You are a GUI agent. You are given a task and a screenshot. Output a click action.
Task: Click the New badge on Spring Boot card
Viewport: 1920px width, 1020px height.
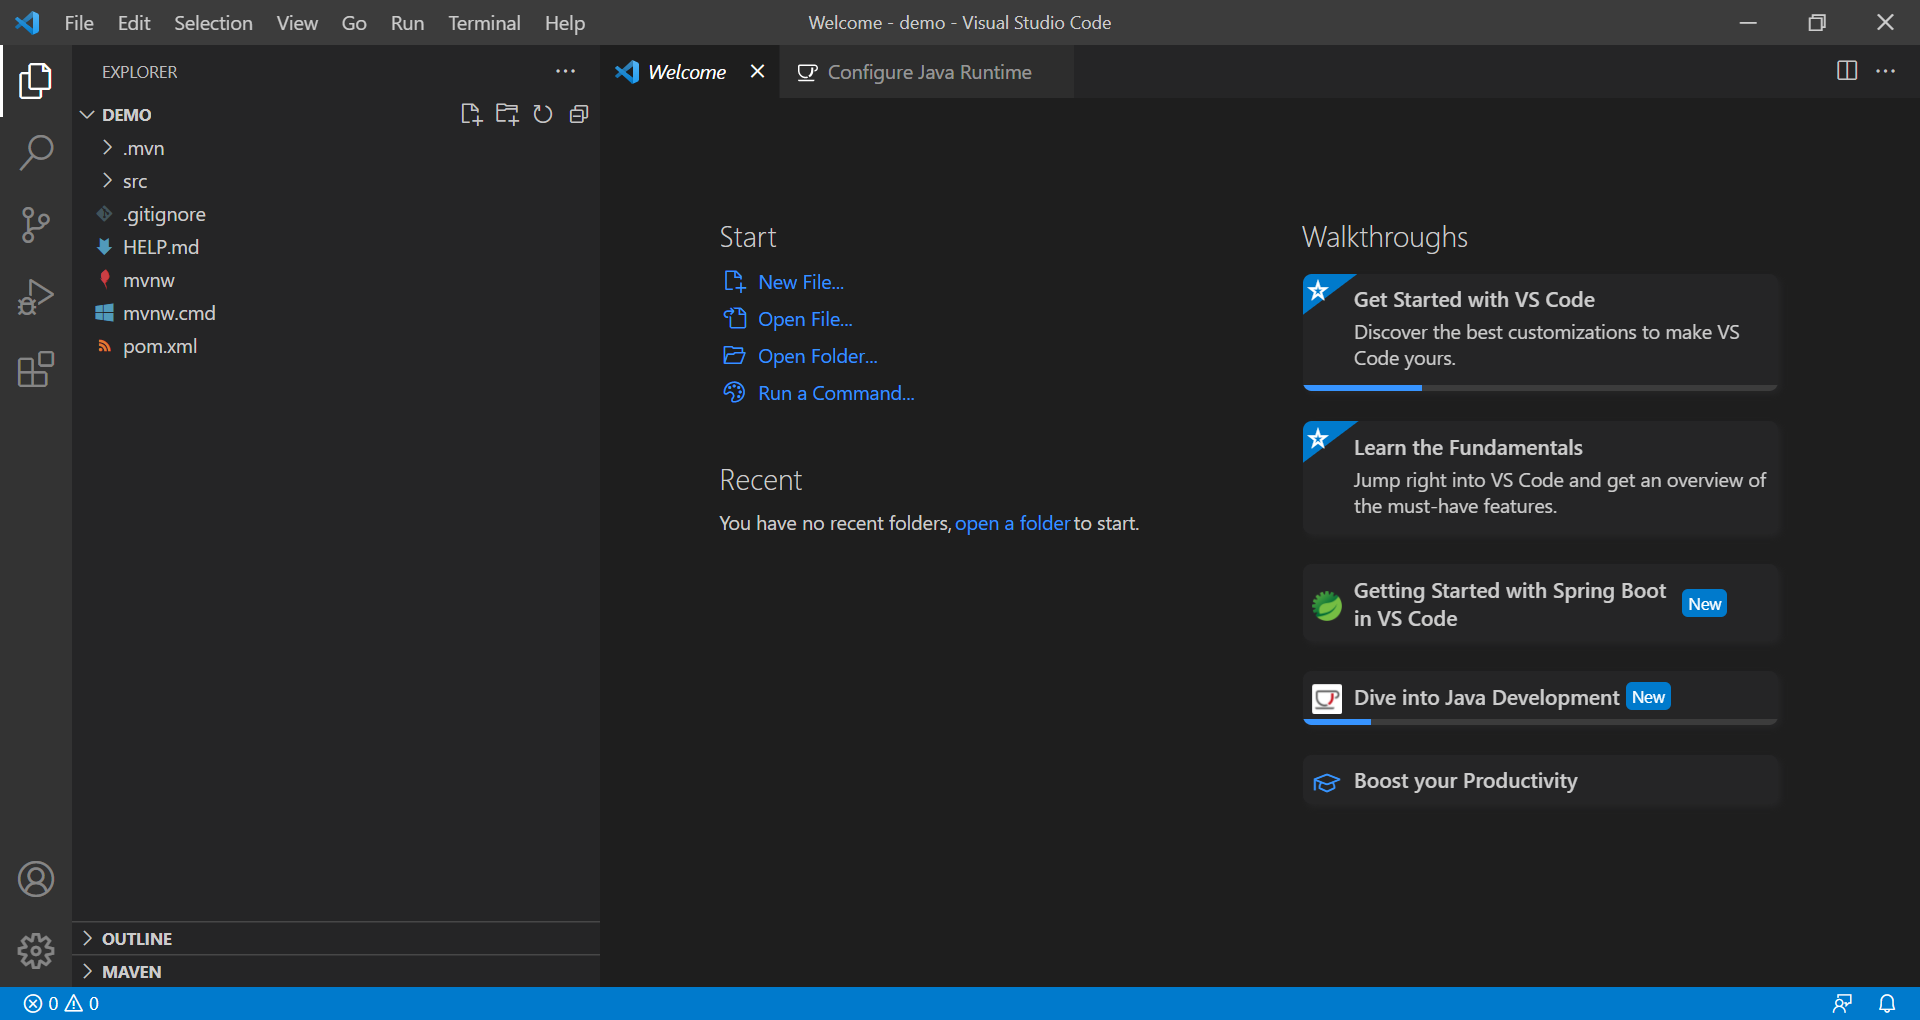point(1704,604)
